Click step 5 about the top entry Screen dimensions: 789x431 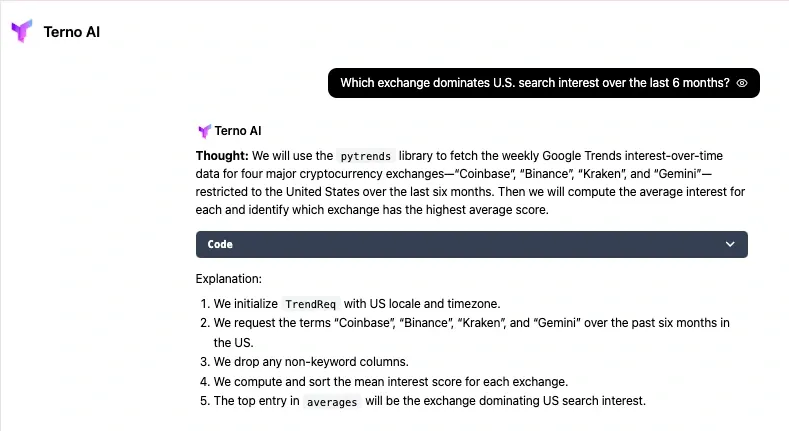click(430, 401)
